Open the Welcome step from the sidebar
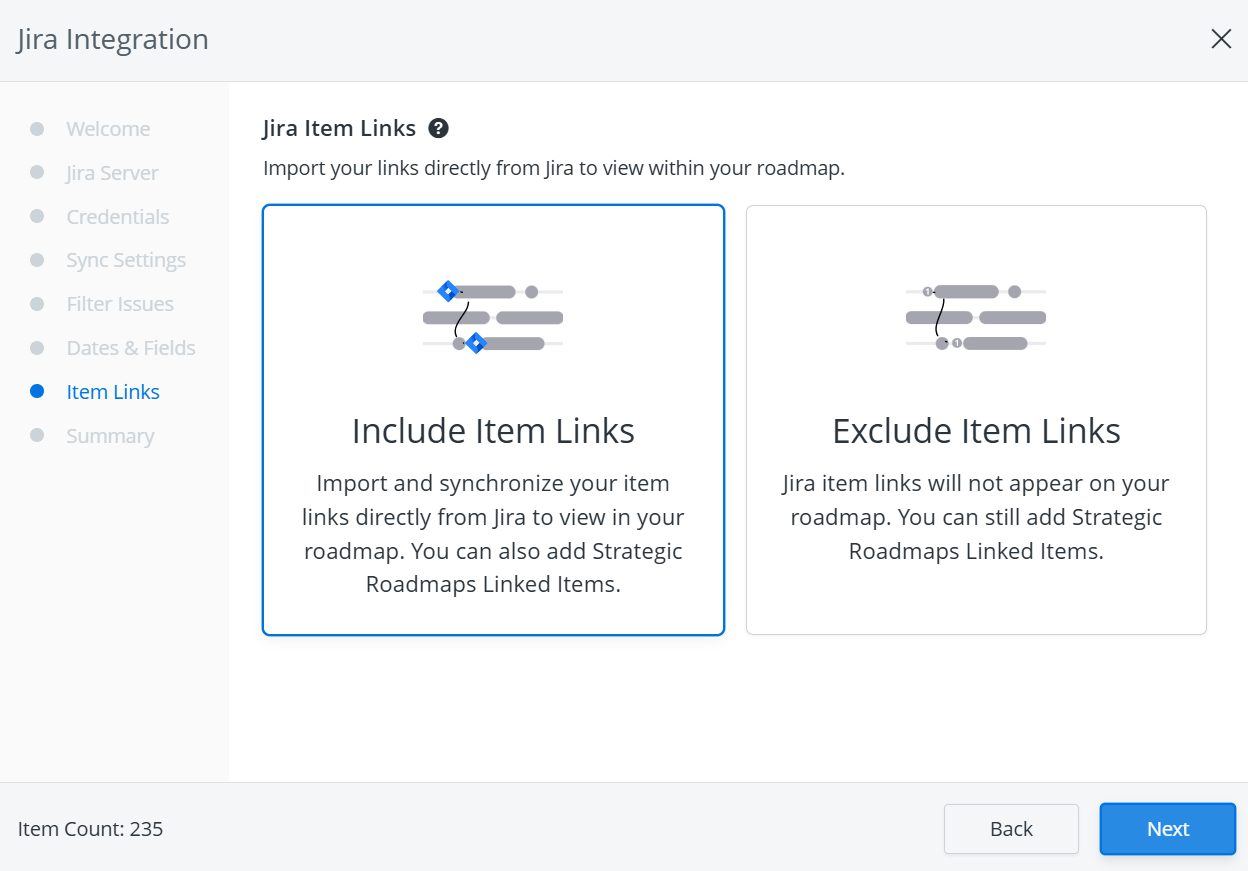1248x871 pixels. [107, 129]
